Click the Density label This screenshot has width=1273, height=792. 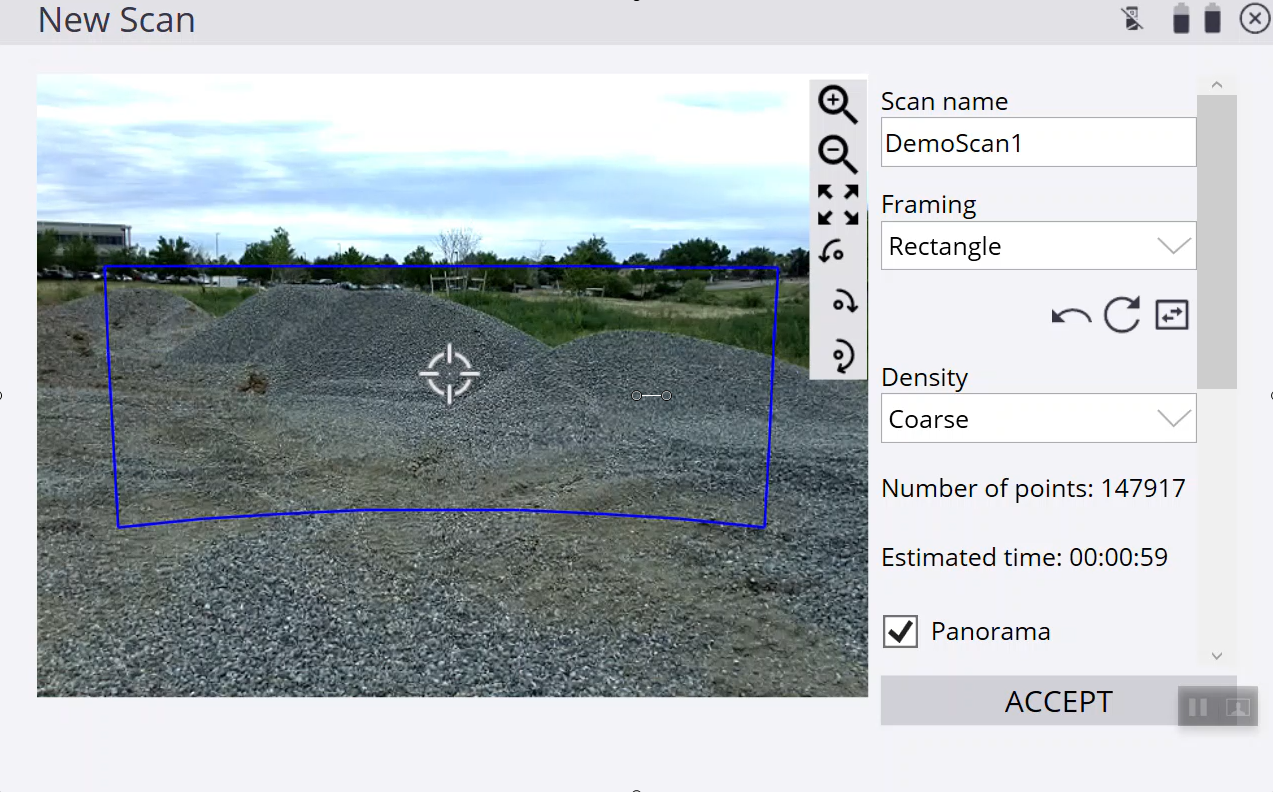click(x=924, y=377)
